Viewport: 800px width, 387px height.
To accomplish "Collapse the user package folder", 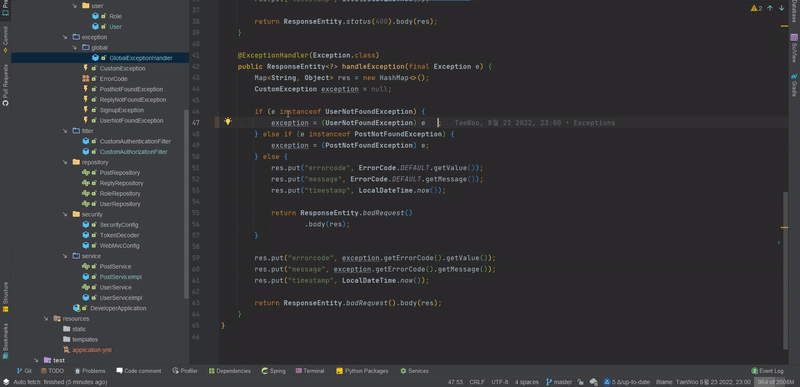I will [x=74, y=6].
